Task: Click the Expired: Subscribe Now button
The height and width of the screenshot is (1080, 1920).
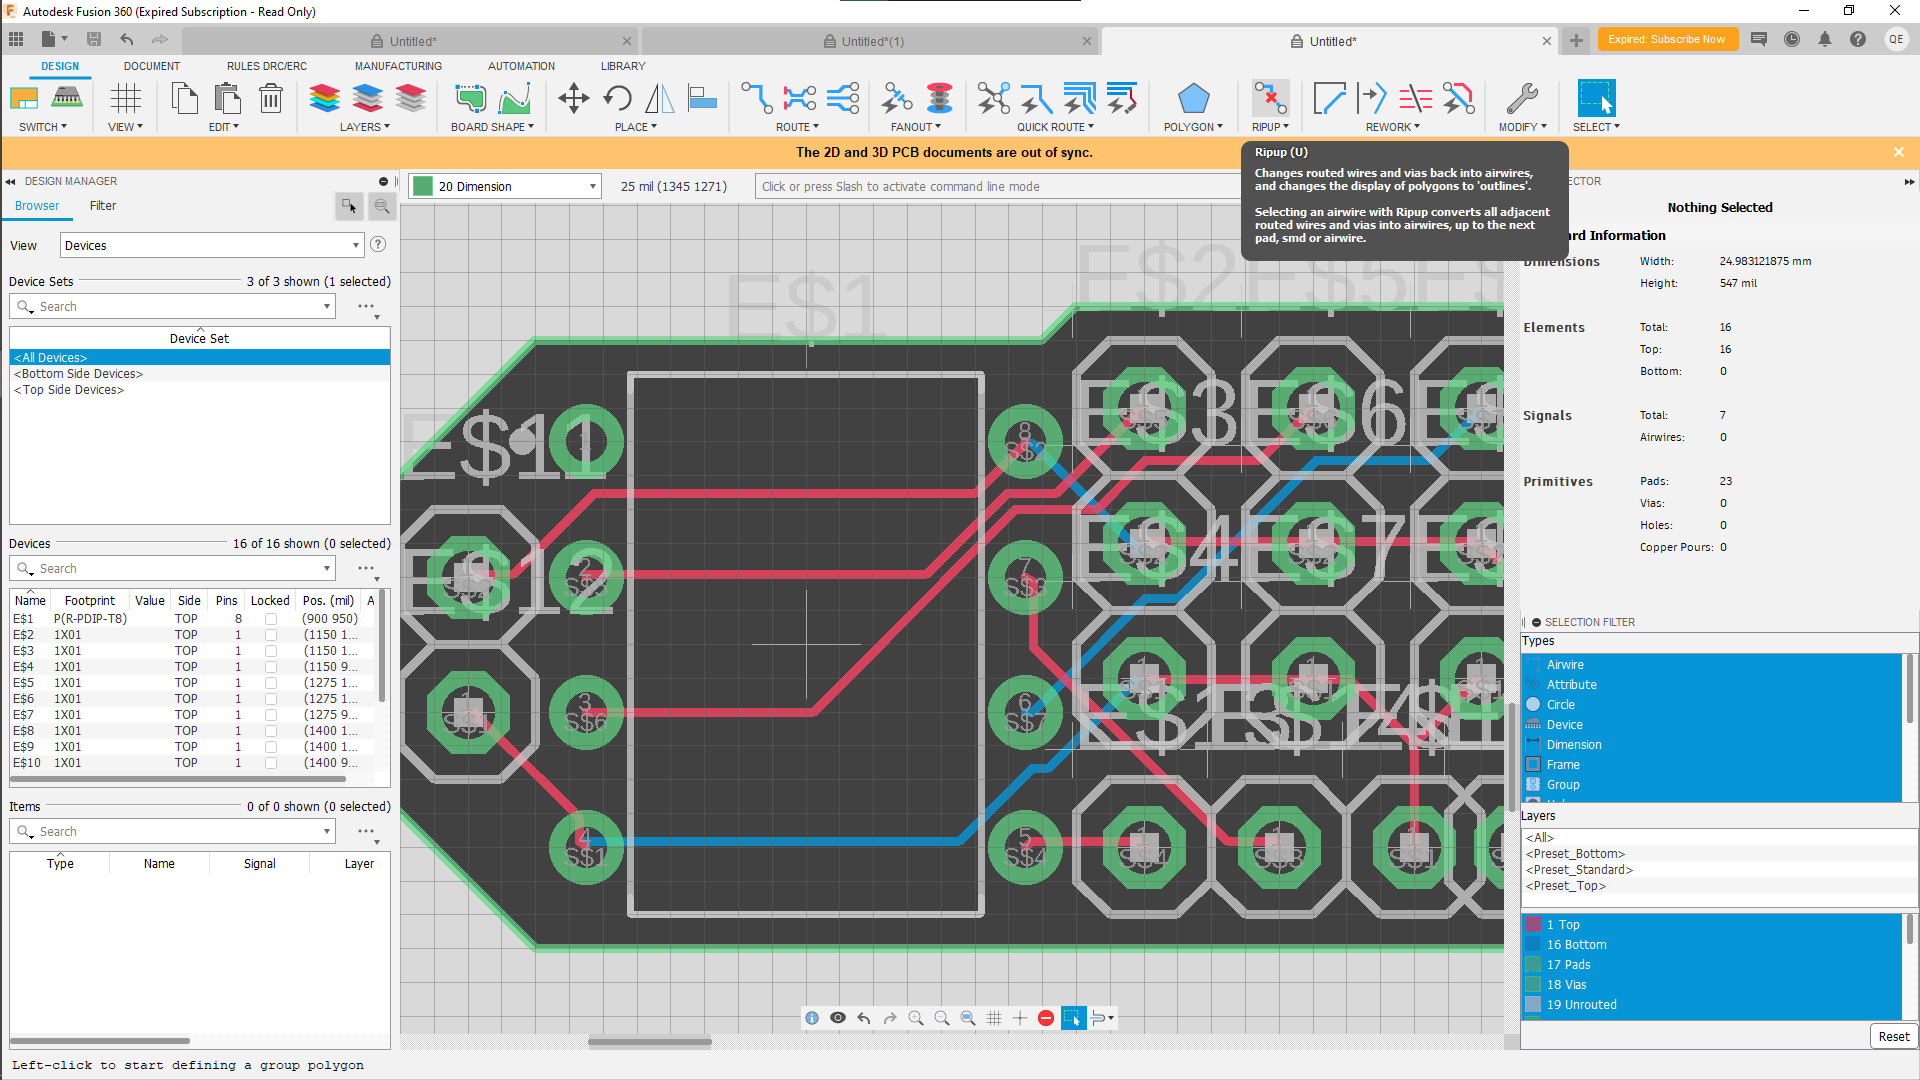Action: point(1667,39)
